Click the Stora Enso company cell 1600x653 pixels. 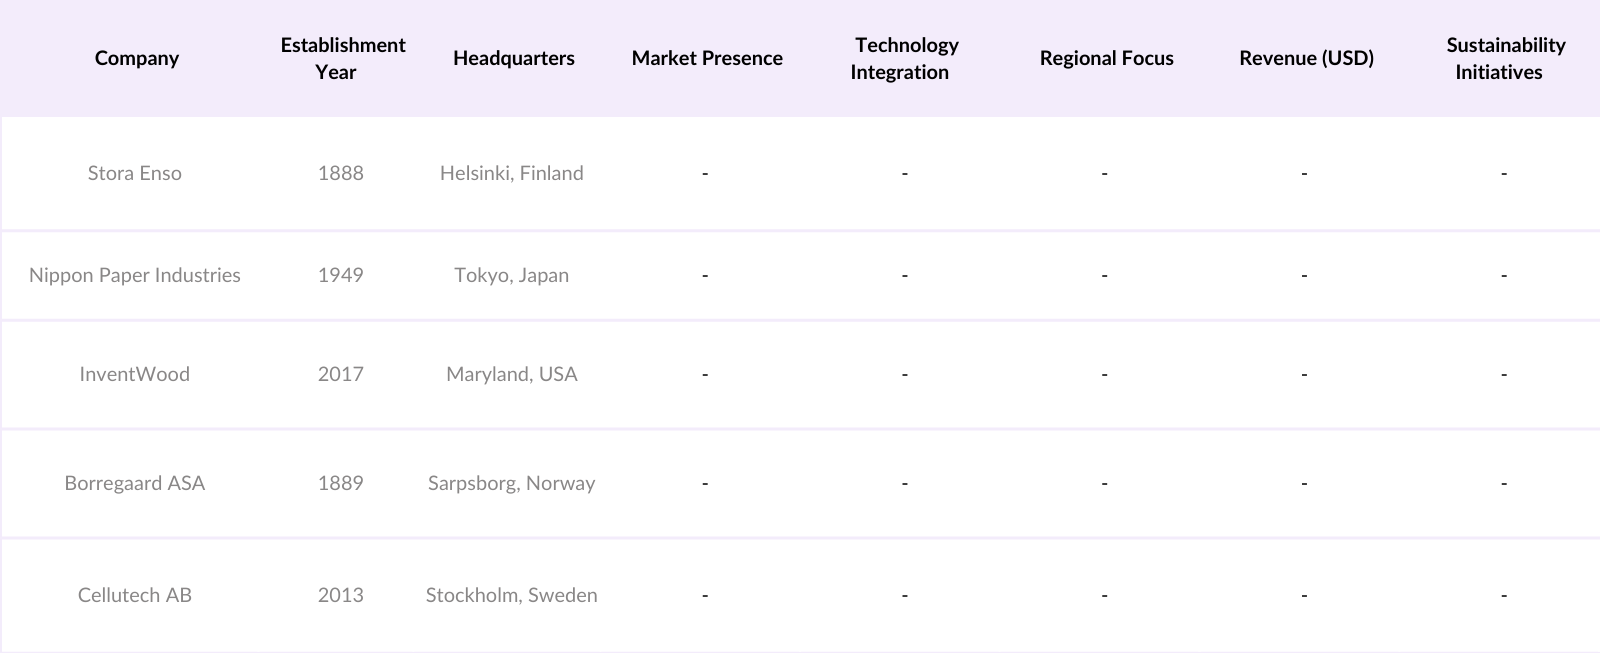pyautogui.click(x=135, y=173)
